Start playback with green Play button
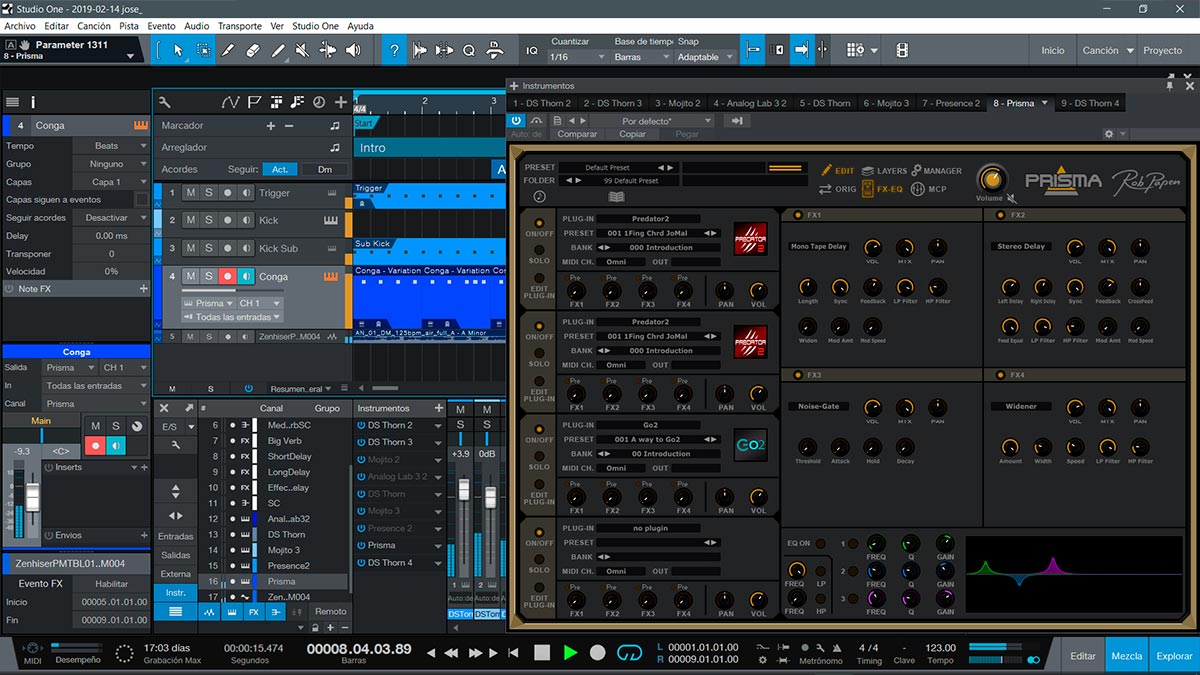 pyautogui.click(x=570, y=652)
